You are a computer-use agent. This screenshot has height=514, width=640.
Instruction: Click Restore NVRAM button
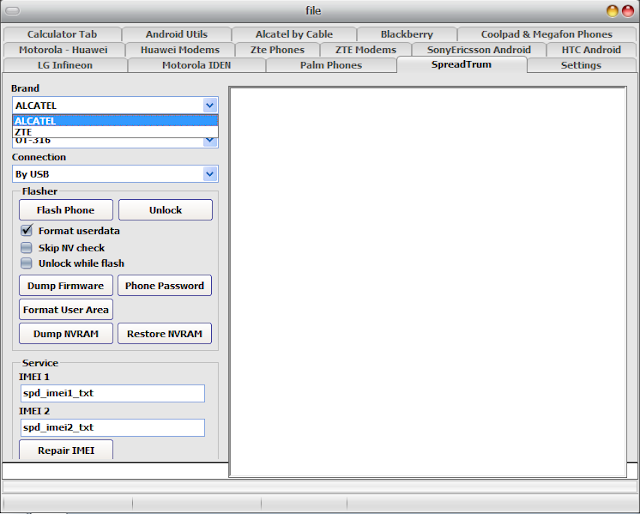tap(164, 334)
